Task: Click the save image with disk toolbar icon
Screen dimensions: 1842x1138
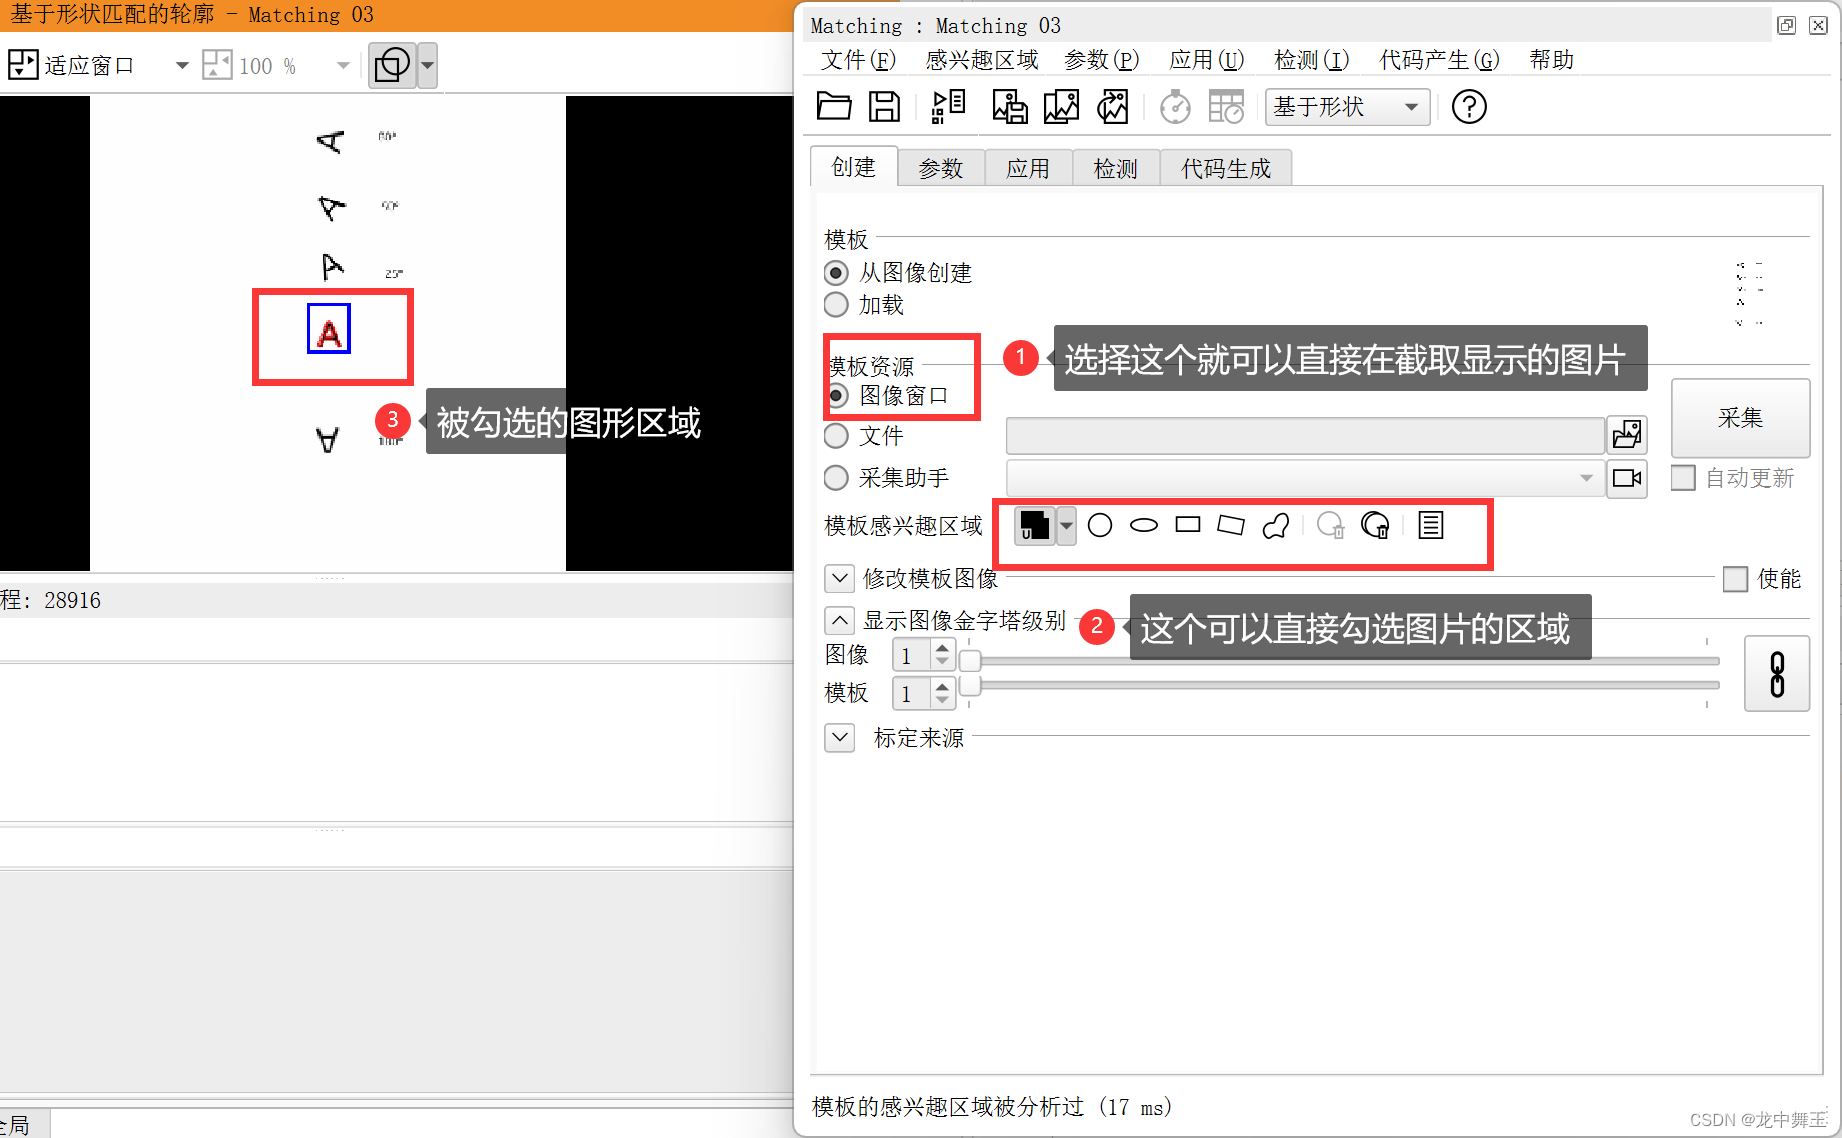Action: click(1009, 106)
